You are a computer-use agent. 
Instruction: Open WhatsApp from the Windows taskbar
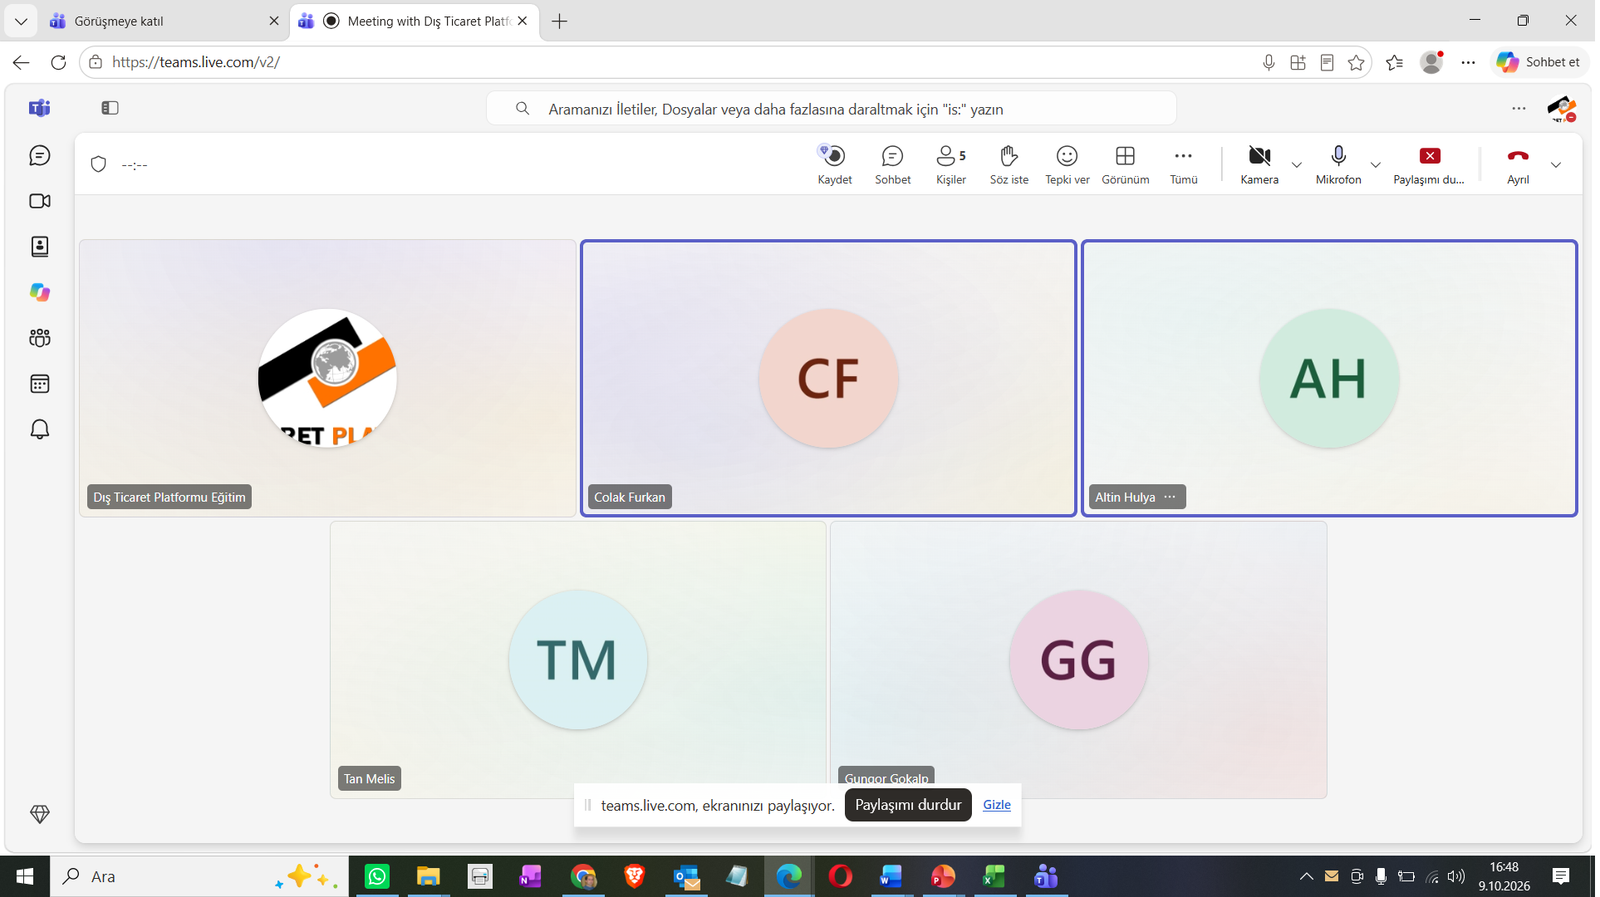(x=377, y=877)
